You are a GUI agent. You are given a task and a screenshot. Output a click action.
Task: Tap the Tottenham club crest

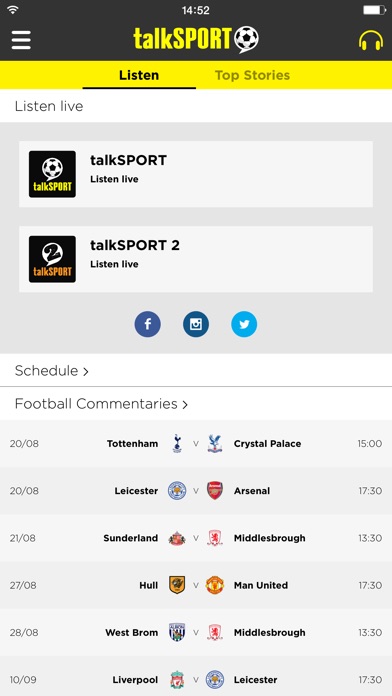click(x=177, y=443)
